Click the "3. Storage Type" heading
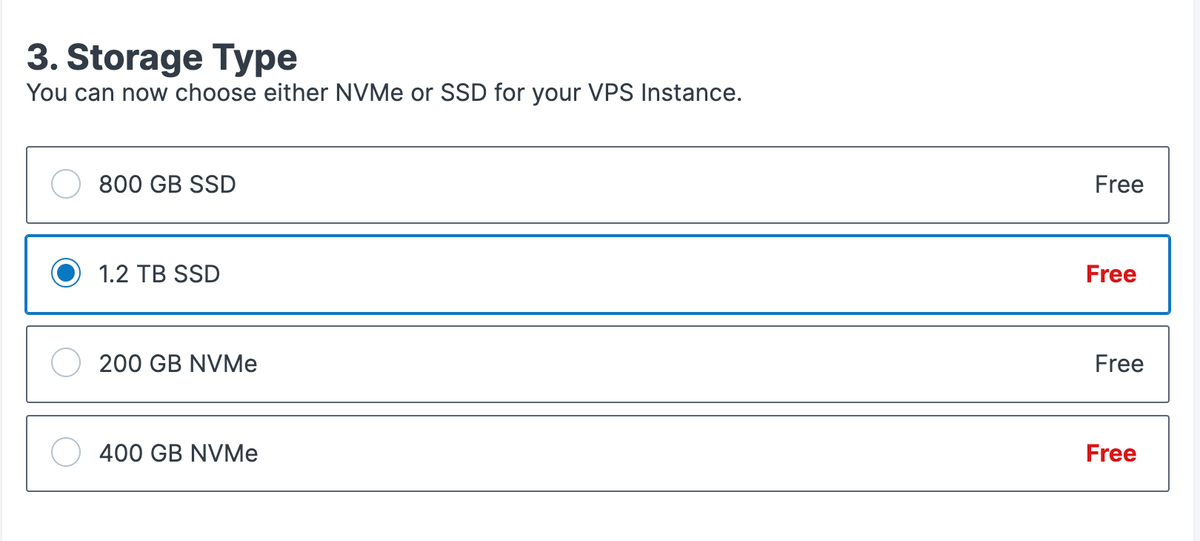 coord(161,58)
